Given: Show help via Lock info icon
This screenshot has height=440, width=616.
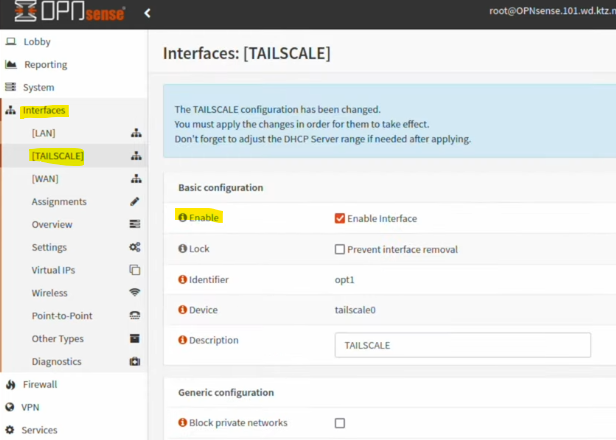Looking at the screenshot, I should point(182,249).
